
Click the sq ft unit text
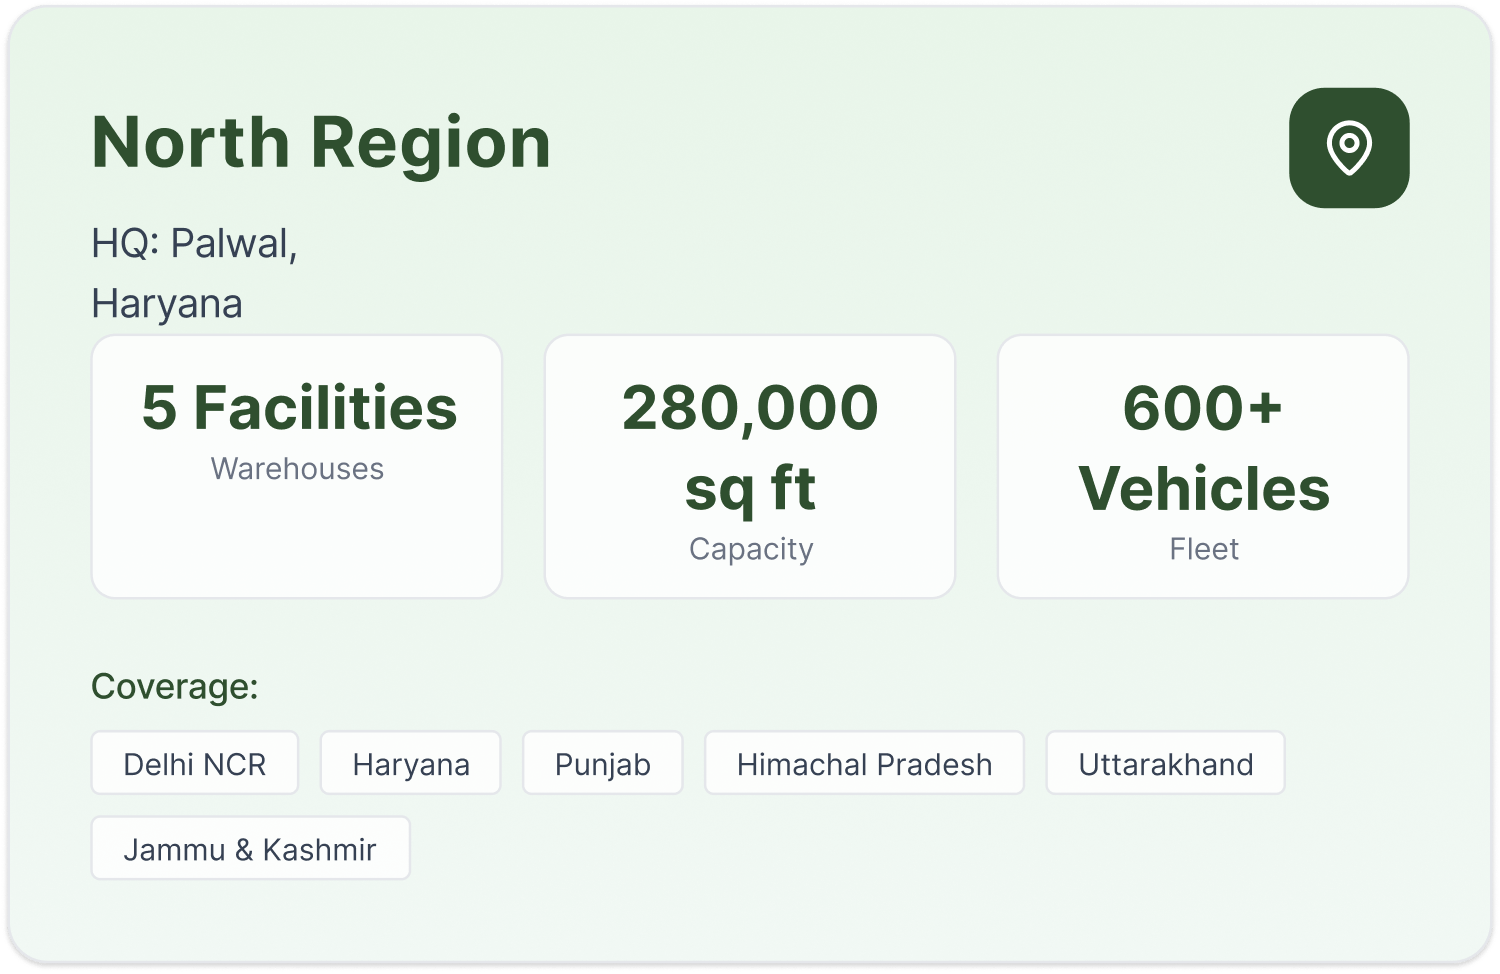click(x=750, y=489)
